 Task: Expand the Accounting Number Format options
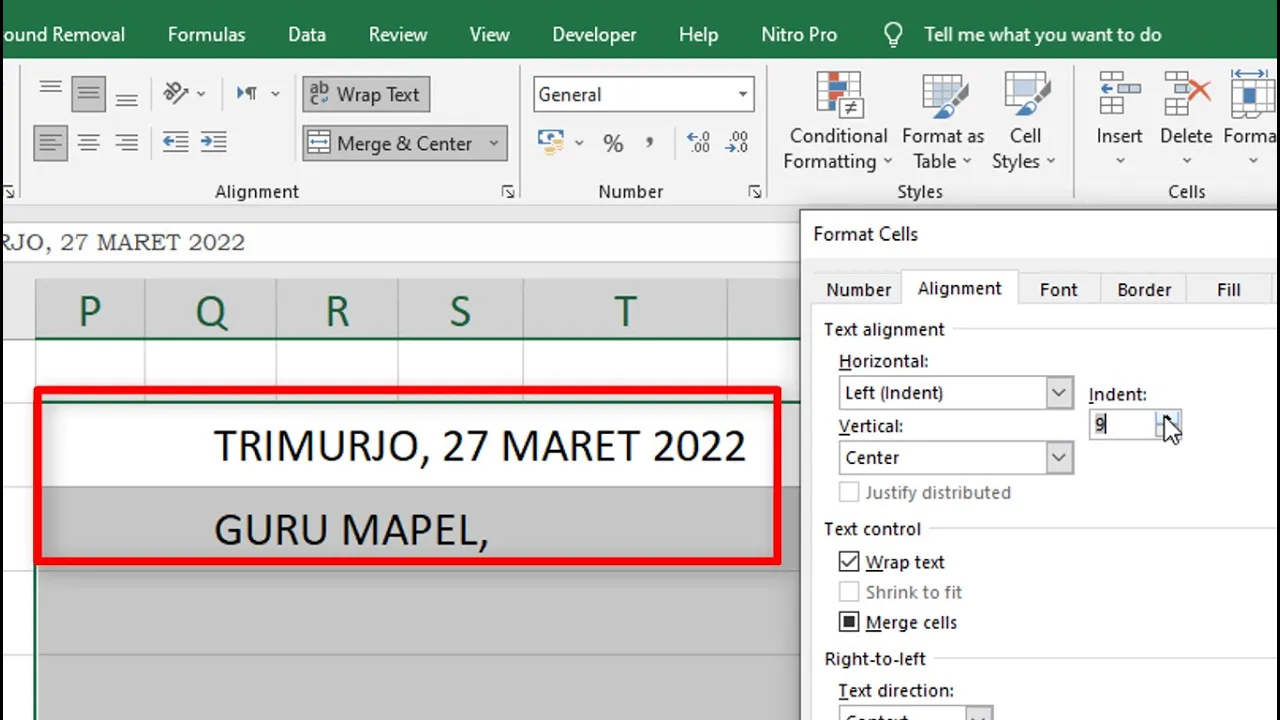pyautogui.click(x=579, y=144)
